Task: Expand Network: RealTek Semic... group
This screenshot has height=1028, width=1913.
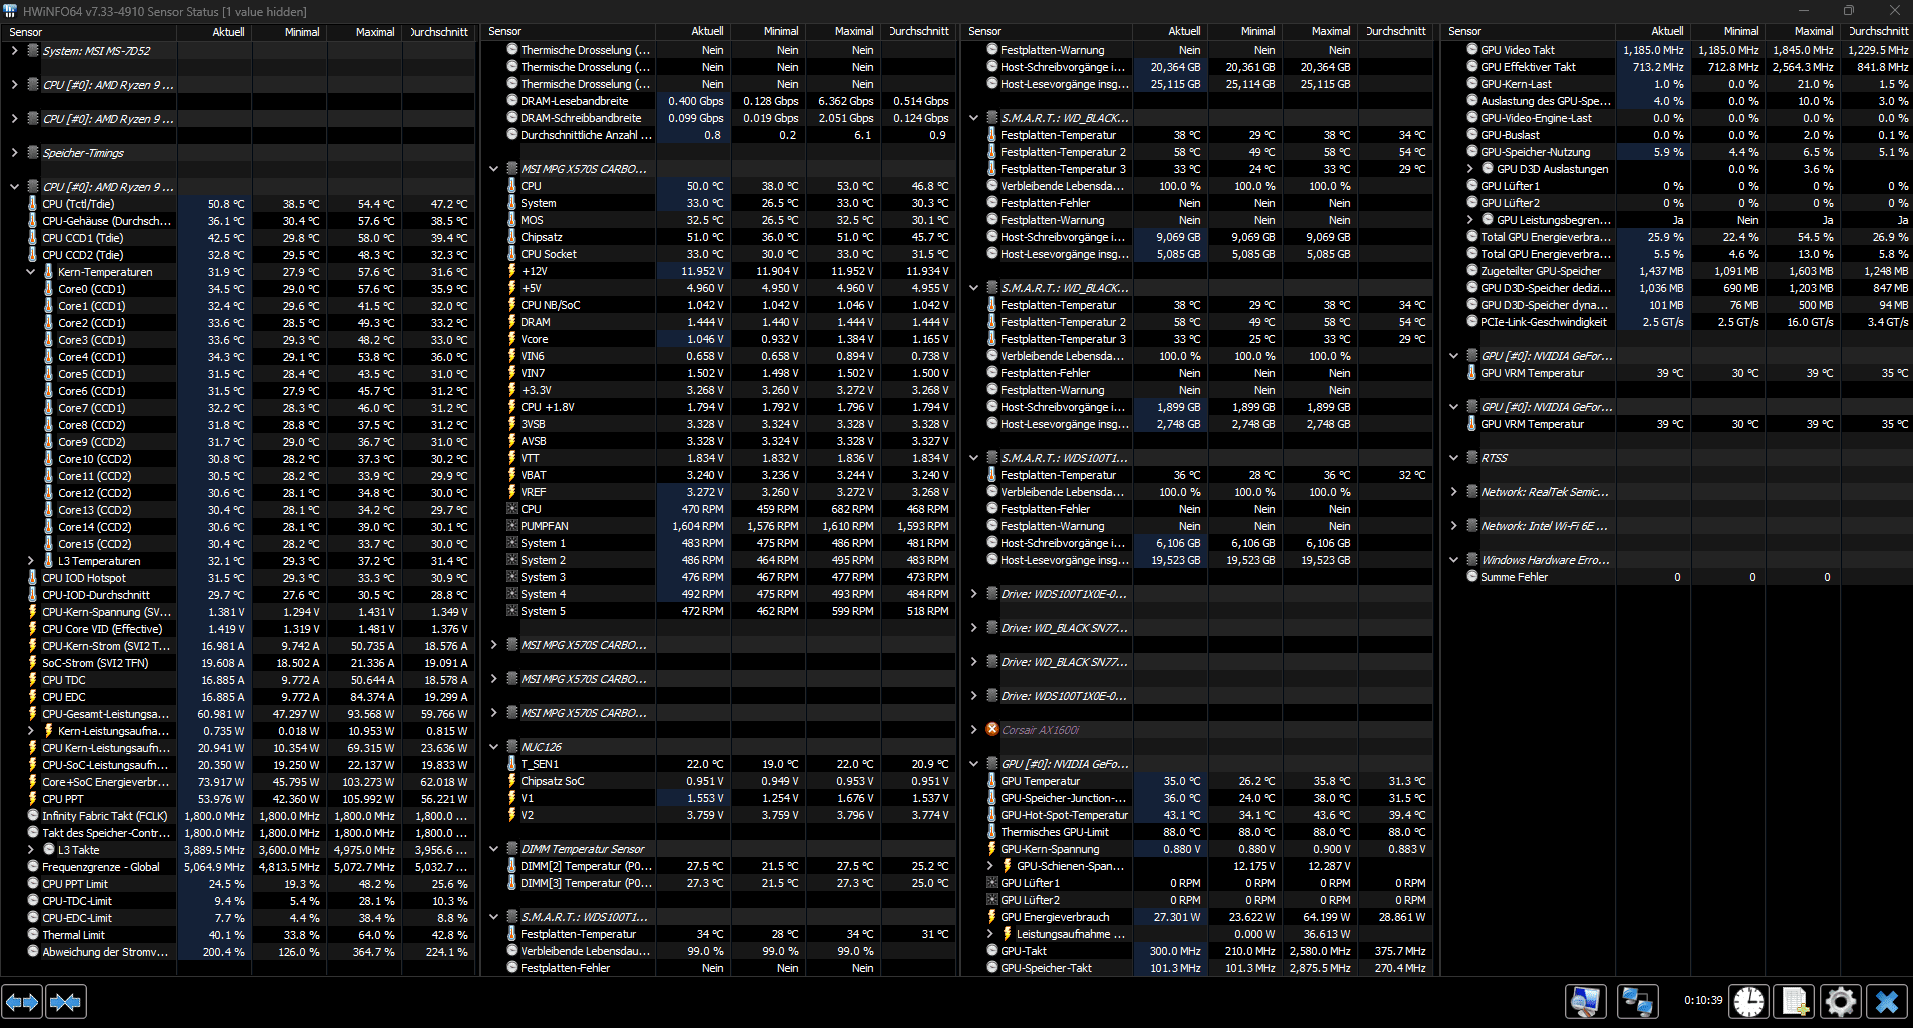Action: pyautogui.click(x=1454, y=492)
